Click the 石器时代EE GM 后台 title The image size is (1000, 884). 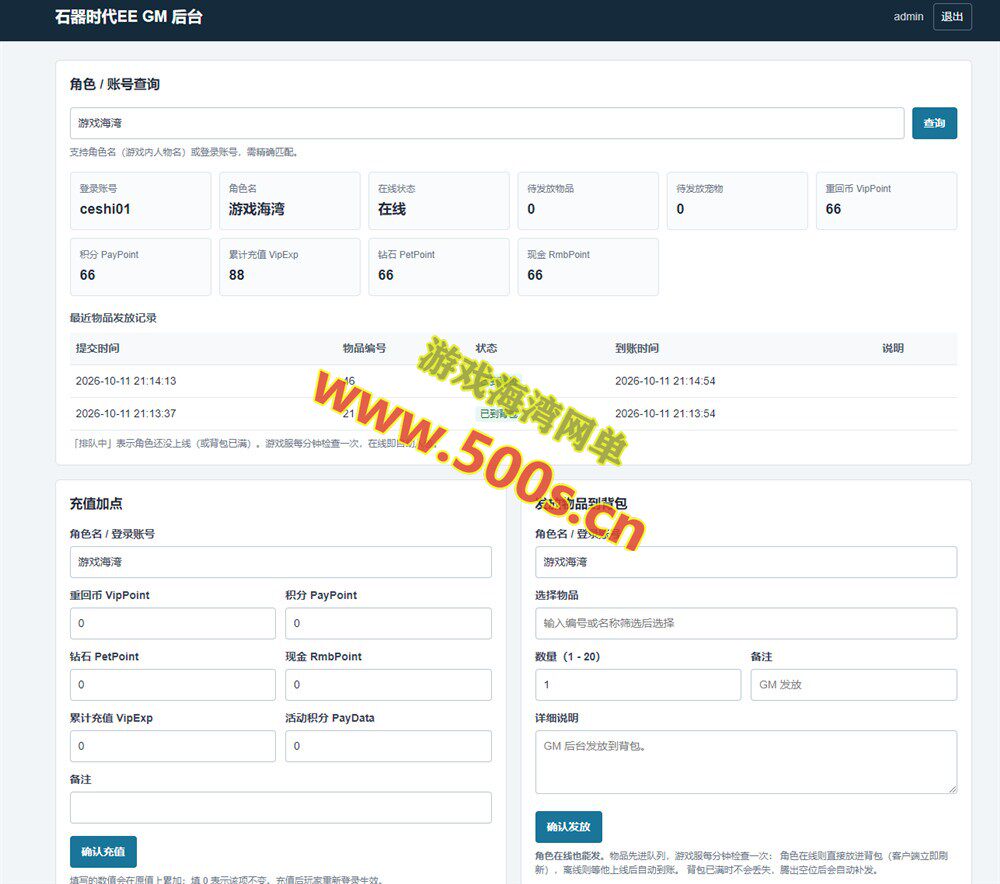pos(129,17)
